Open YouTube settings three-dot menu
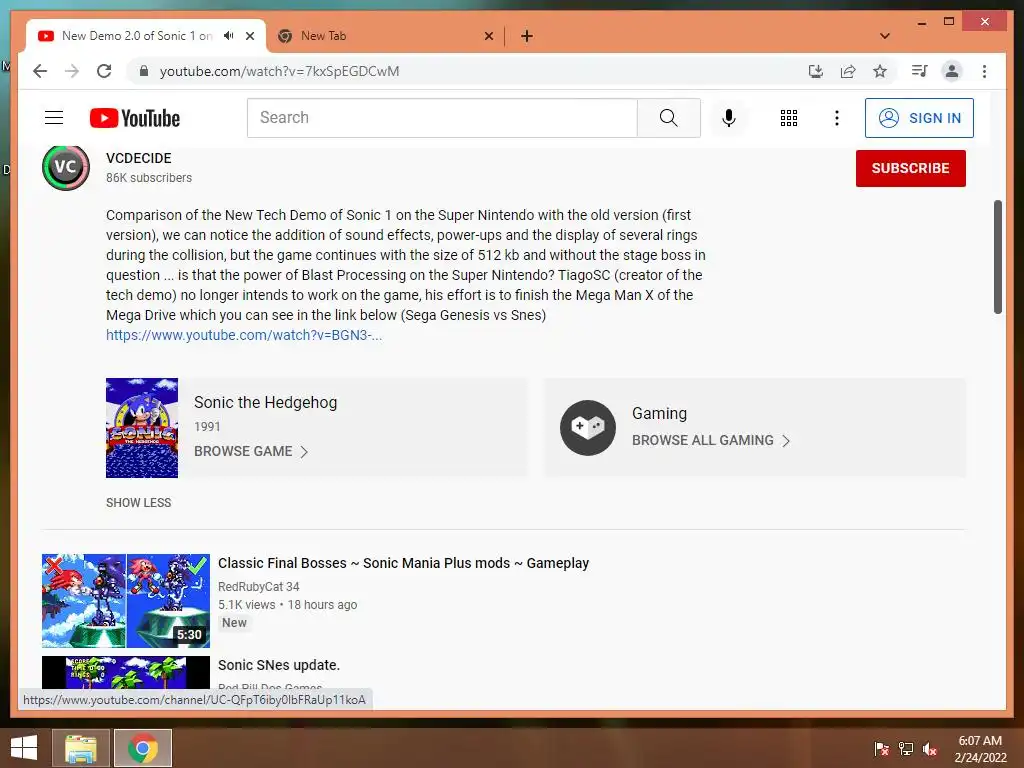This screenshot has height=768, width=1024. coord(837,118)
